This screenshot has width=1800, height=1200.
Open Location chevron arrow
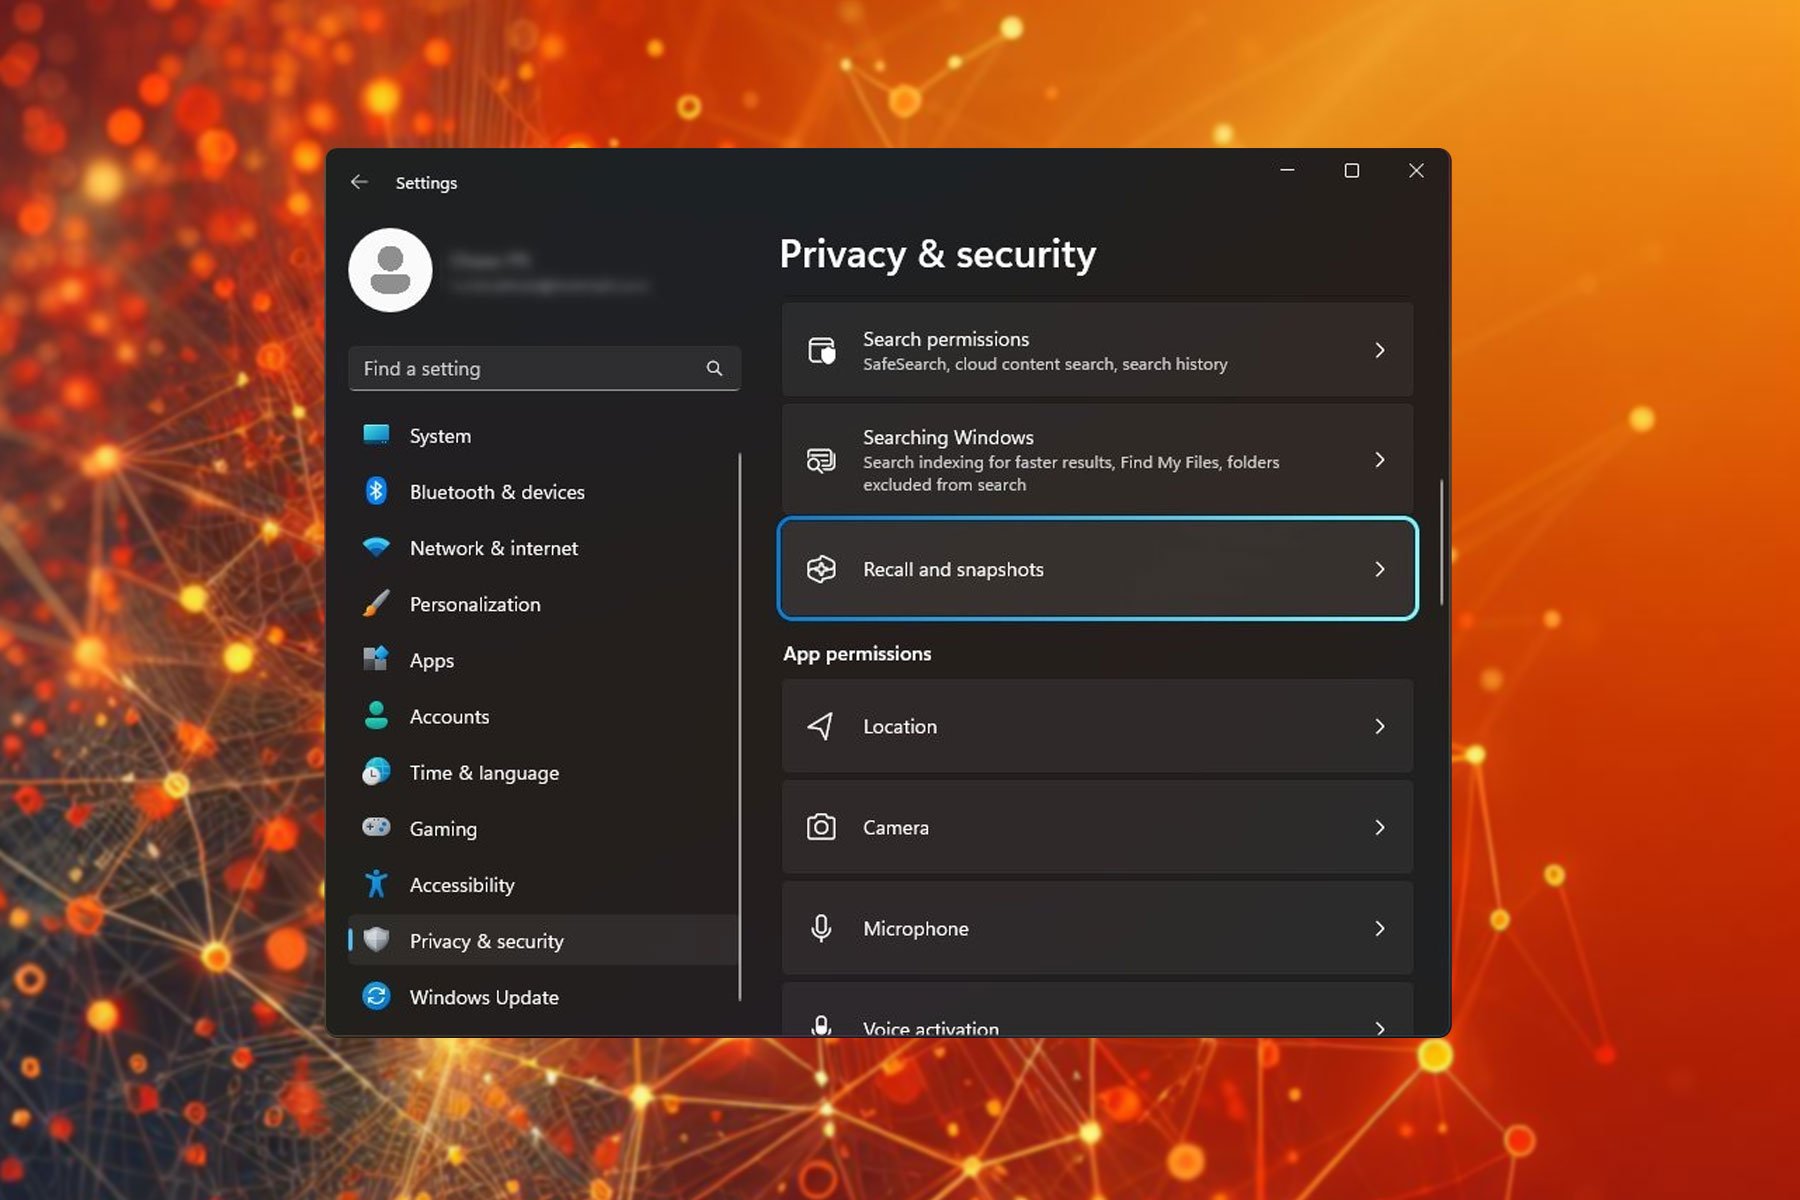1380,726
